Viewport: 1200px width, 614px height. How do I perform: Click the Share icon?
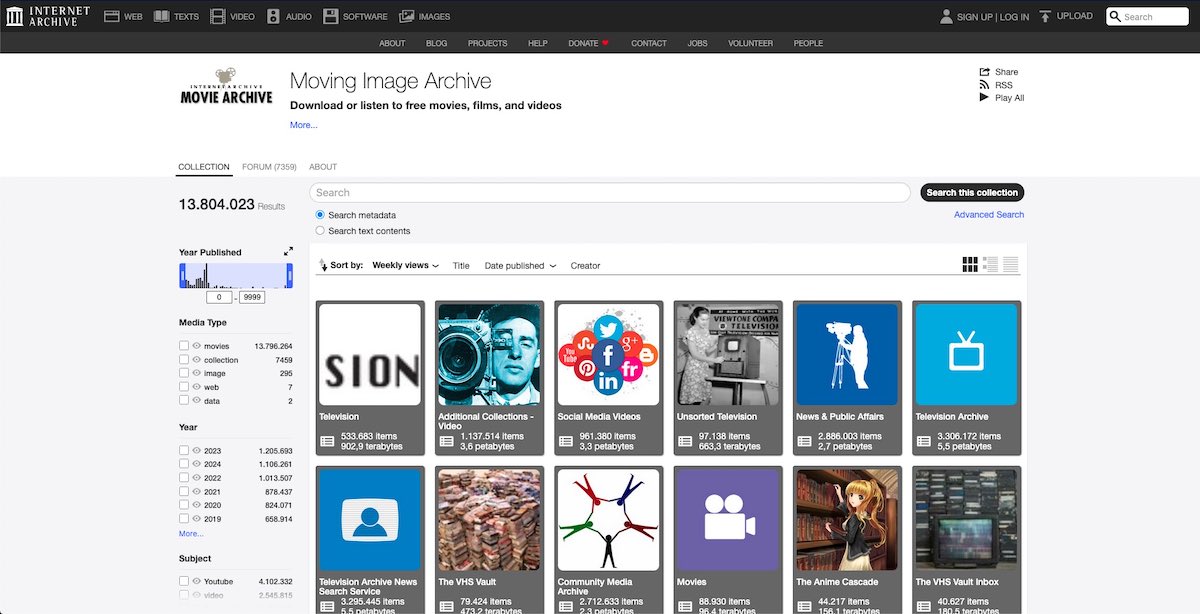(x=985, y=72)
